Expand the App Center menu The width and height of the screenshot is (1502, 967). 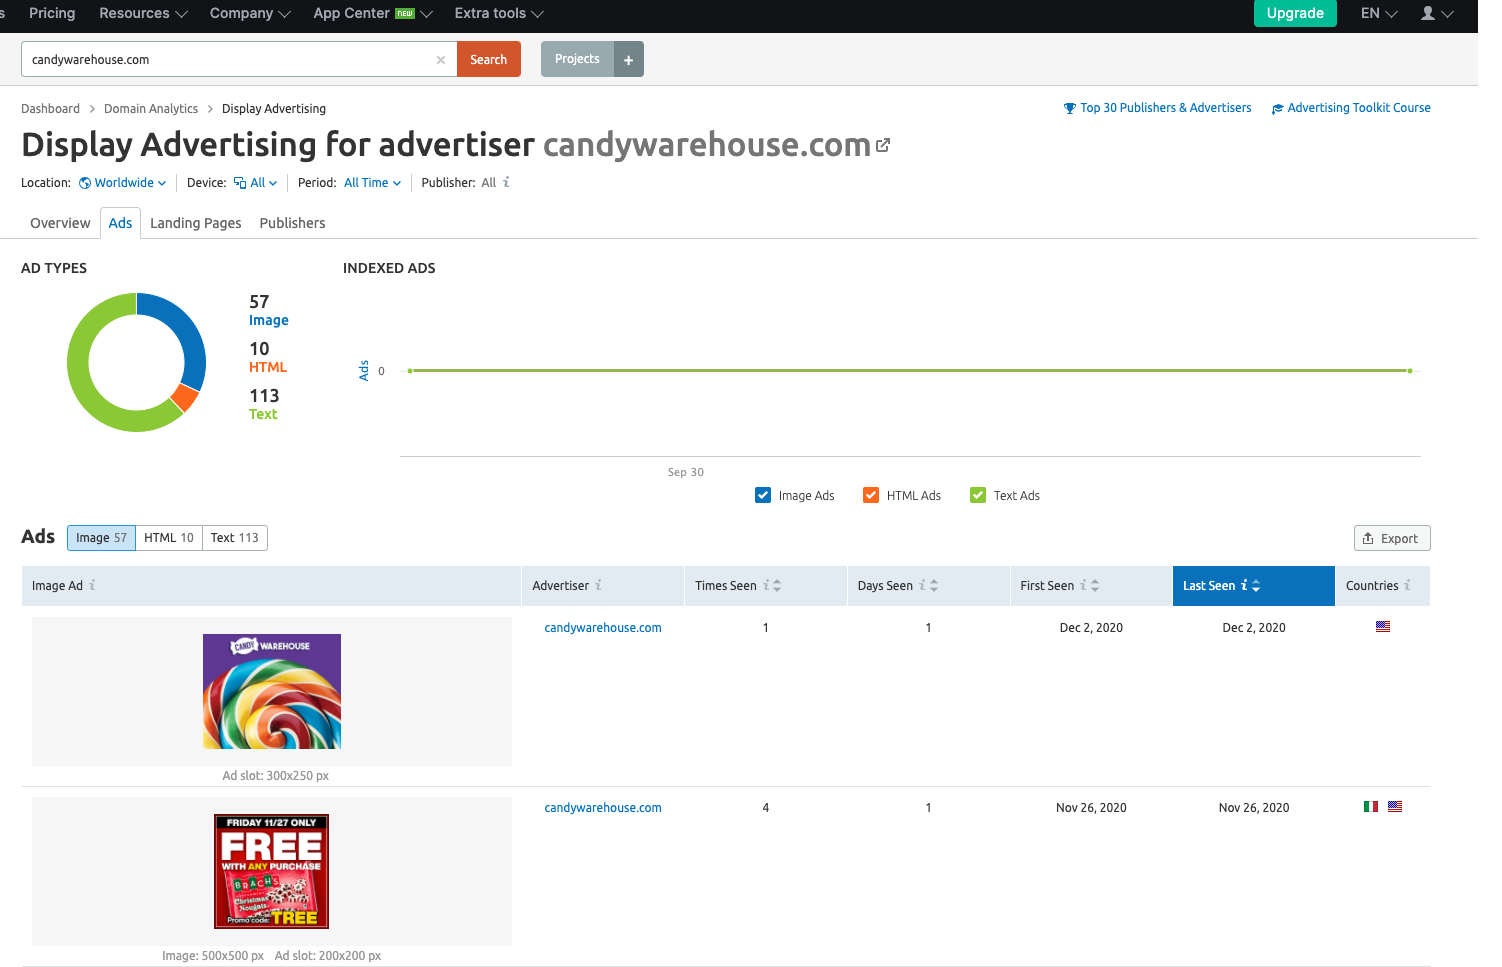[x=373, y=13]
